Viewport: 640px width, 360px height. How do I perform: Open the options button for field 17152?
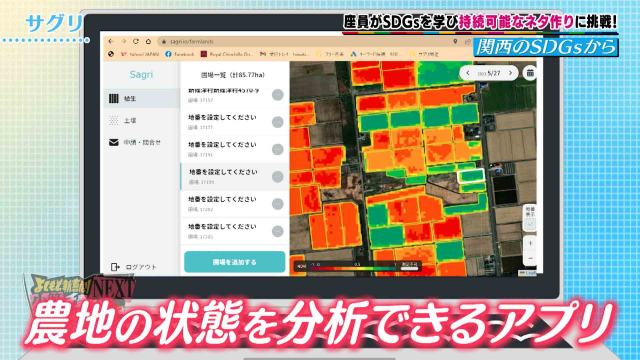click(x=278, y=95)
